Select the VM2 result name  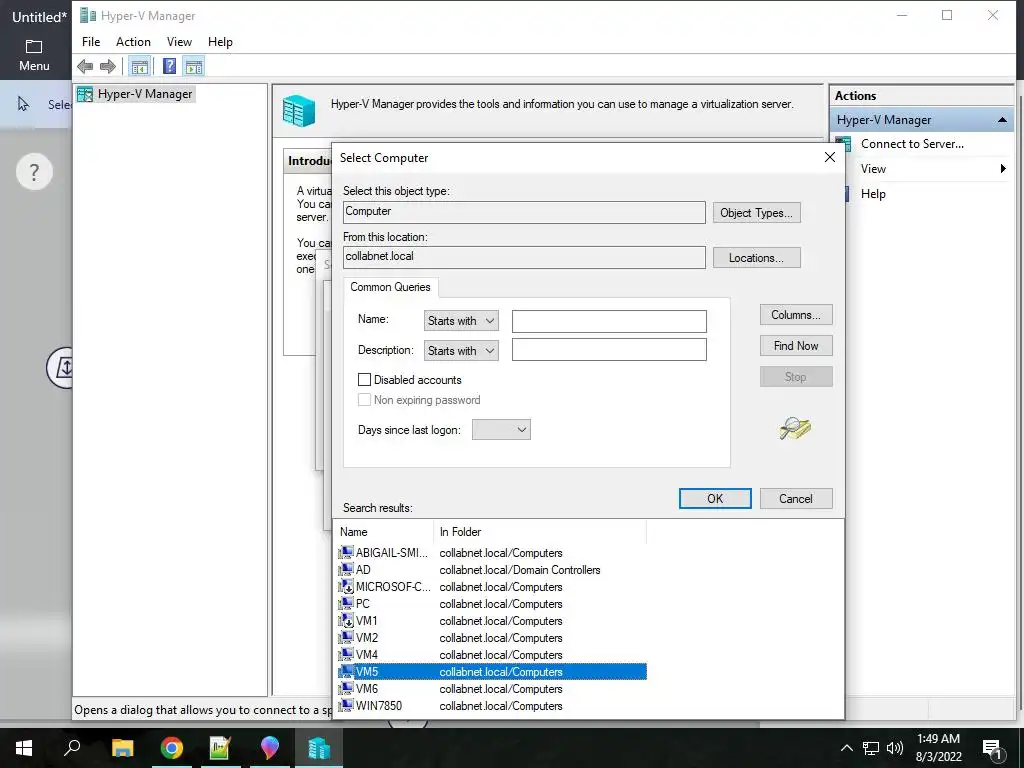coord(366,637)
